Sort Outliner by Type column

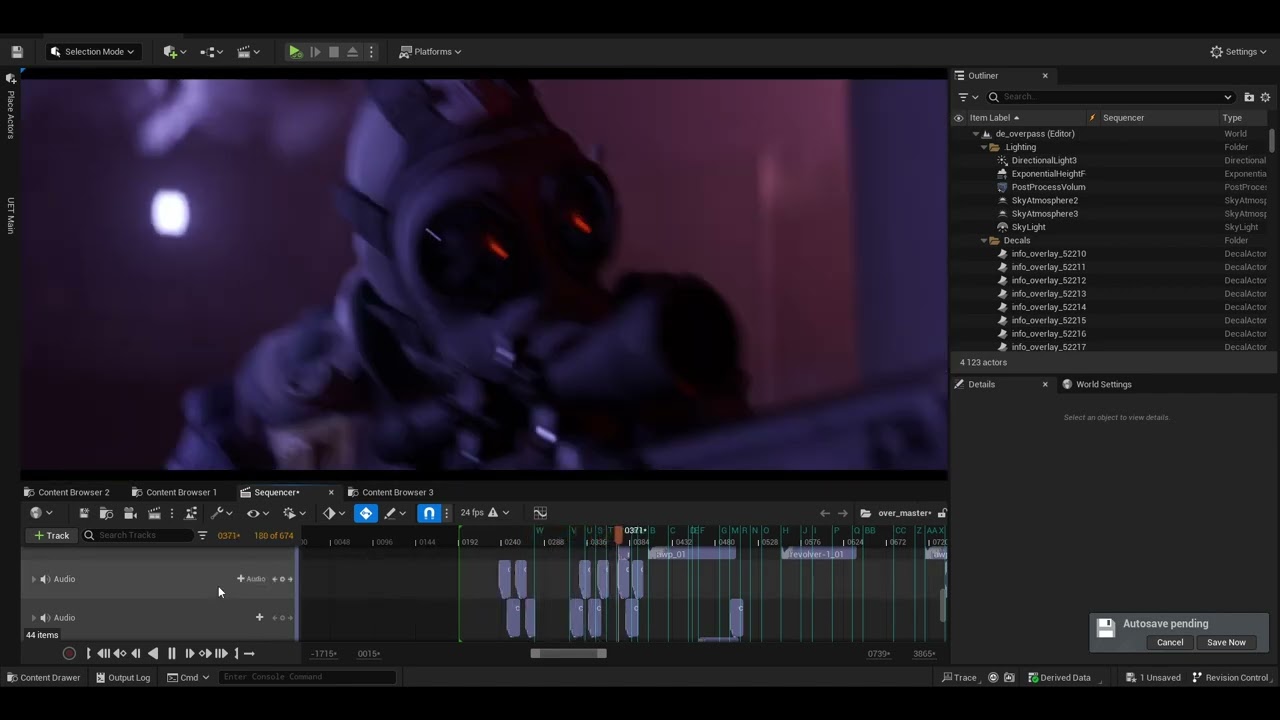(1232, 118)
